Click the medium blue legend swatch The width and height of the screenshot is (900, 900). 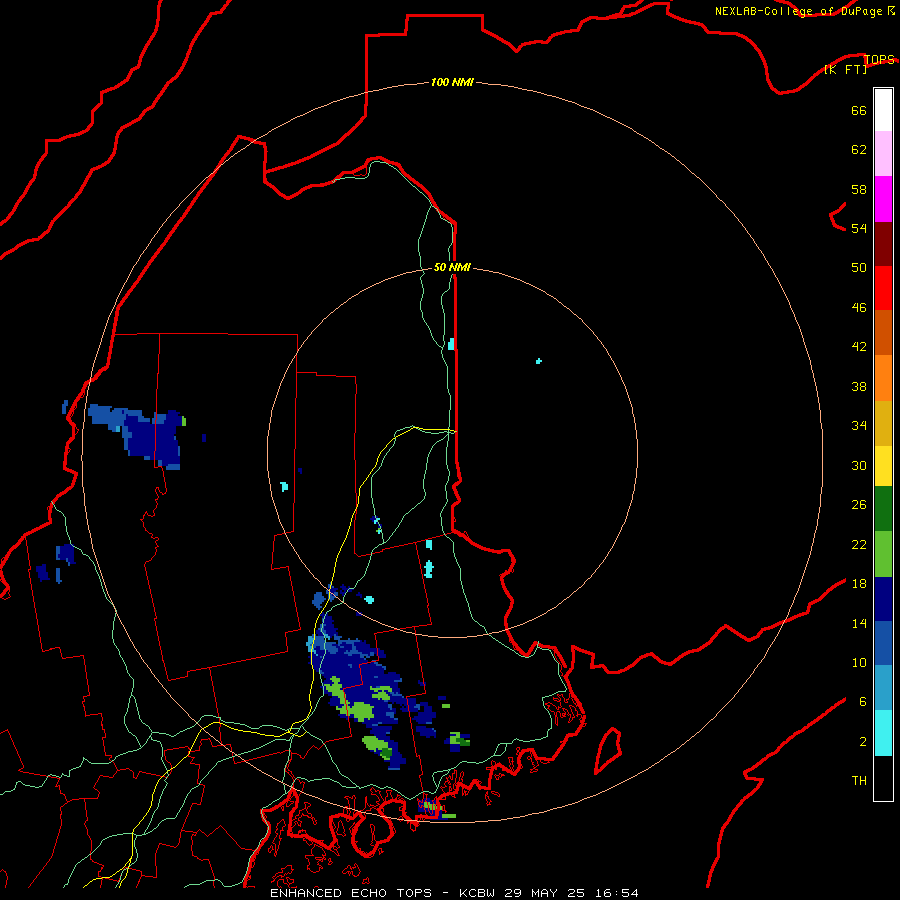point(883,643)
